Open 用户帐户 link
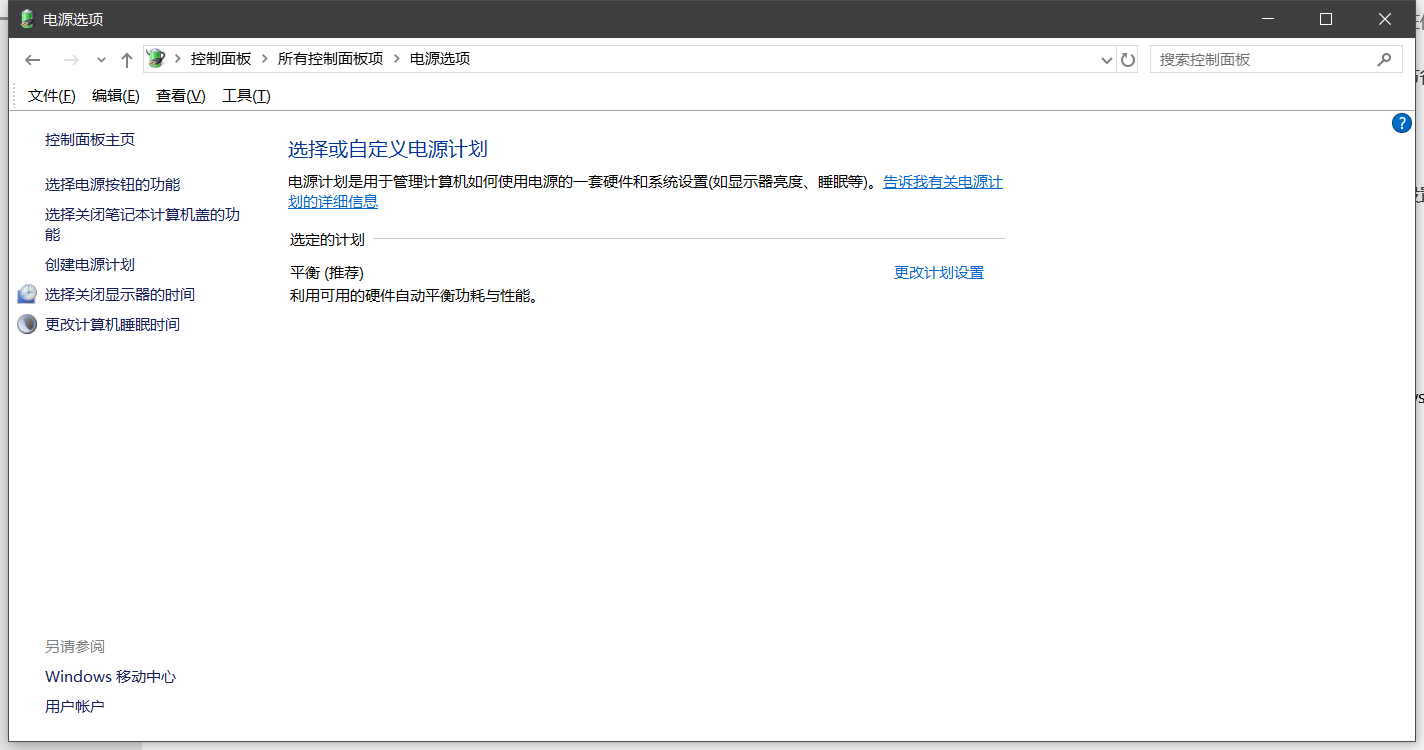This screenshot has height=750, width=1424. (75, 707)
